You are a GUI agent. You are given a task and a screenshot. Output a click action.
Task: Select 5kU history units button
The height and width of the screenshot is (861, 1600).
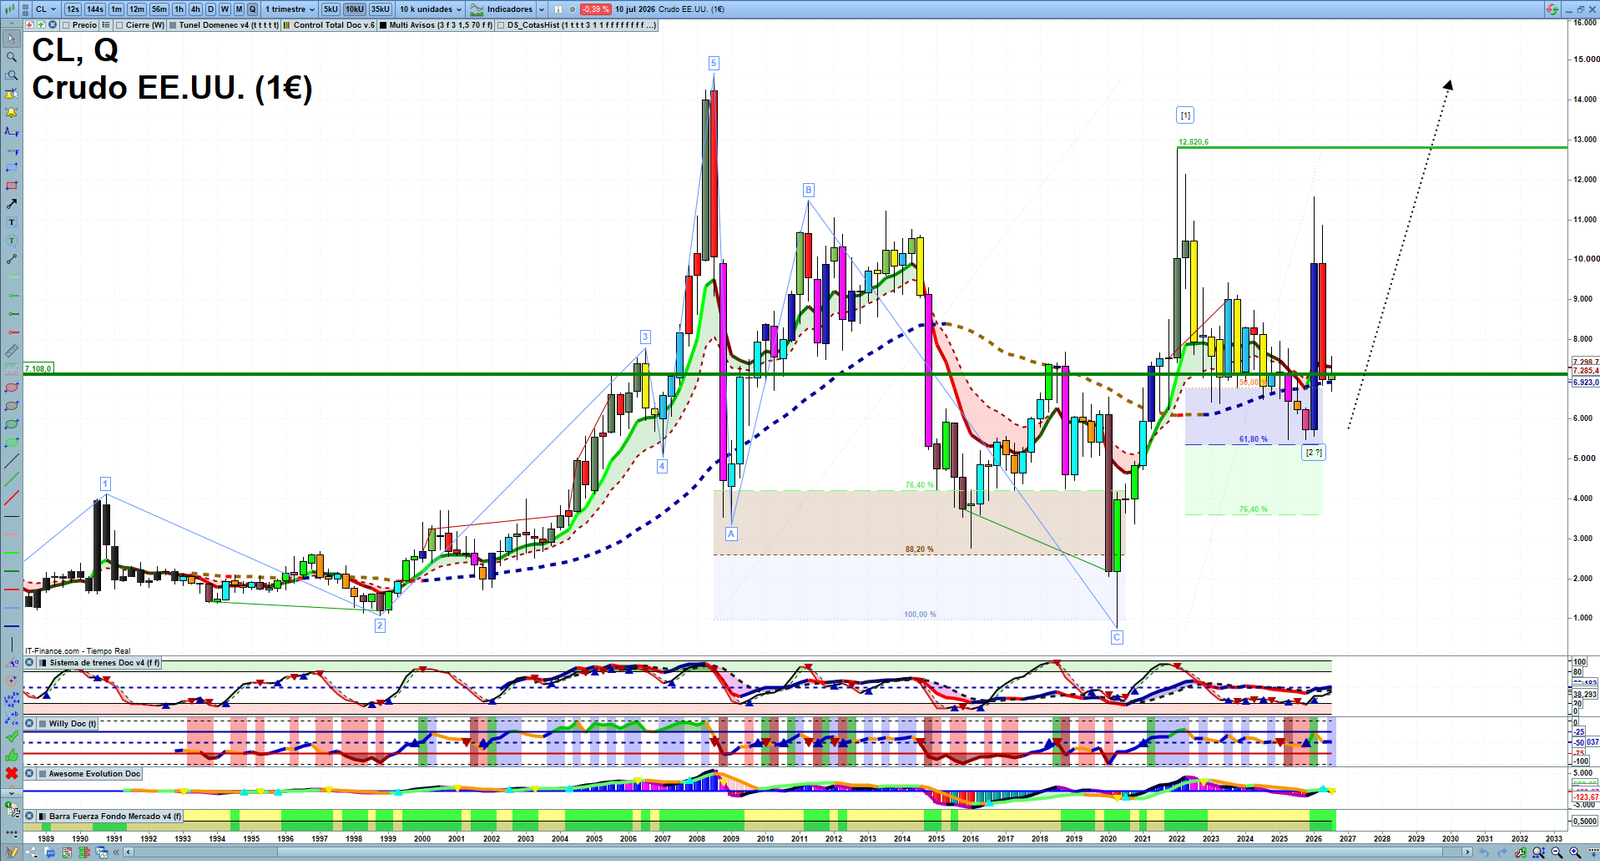click(x=330, y=9)
